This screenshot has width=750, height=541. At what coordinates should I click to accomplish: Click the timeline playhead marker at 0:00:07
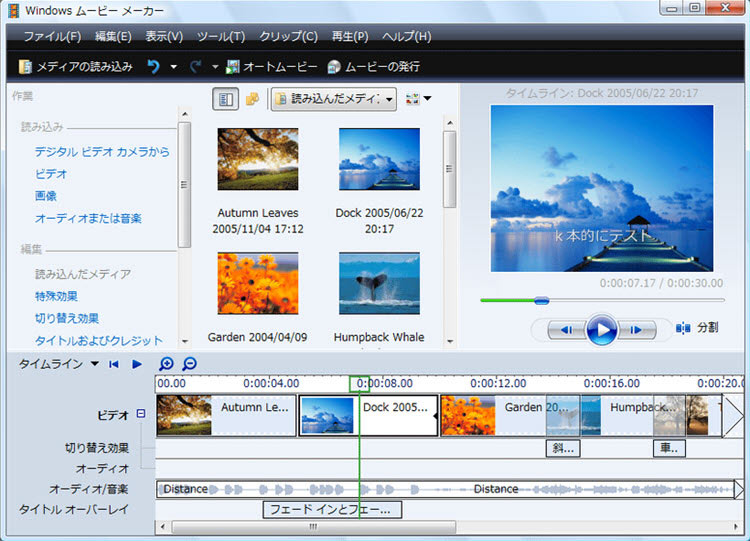[x=359, y=384]
